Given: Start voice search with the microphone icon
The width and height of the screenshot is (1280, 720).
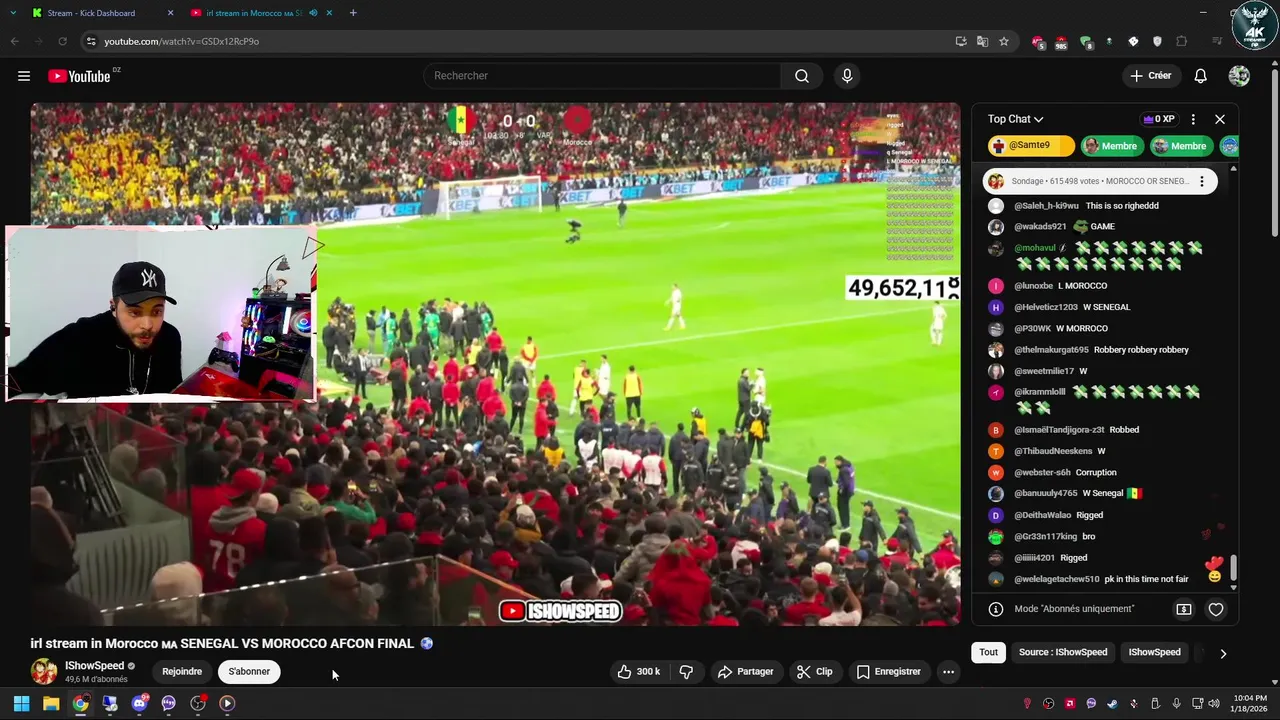Looking at the screenshot, I should [x=847, y=76].
